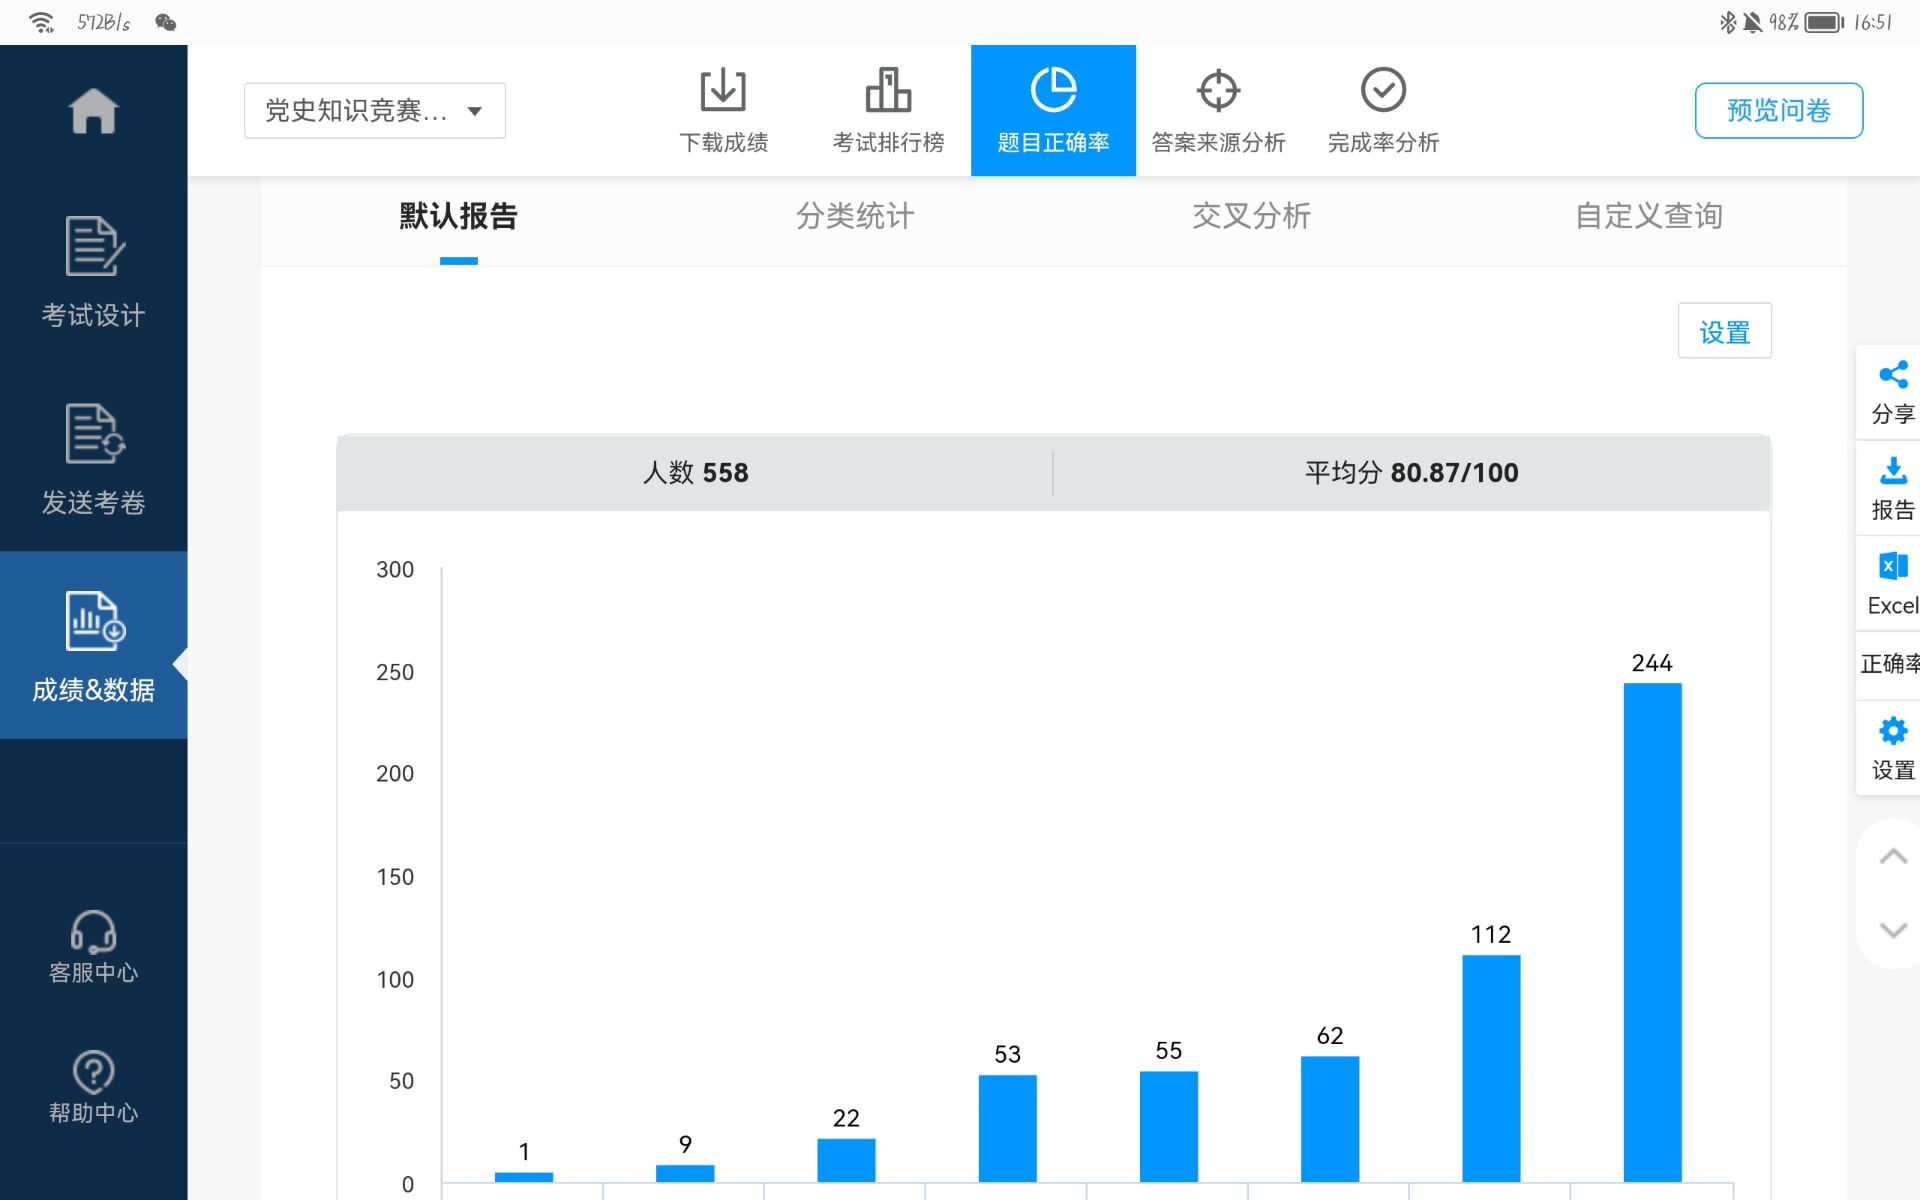Open 发送考卷 send exam section
This screenshot has width=1920, height=1200.
point(93,458)
